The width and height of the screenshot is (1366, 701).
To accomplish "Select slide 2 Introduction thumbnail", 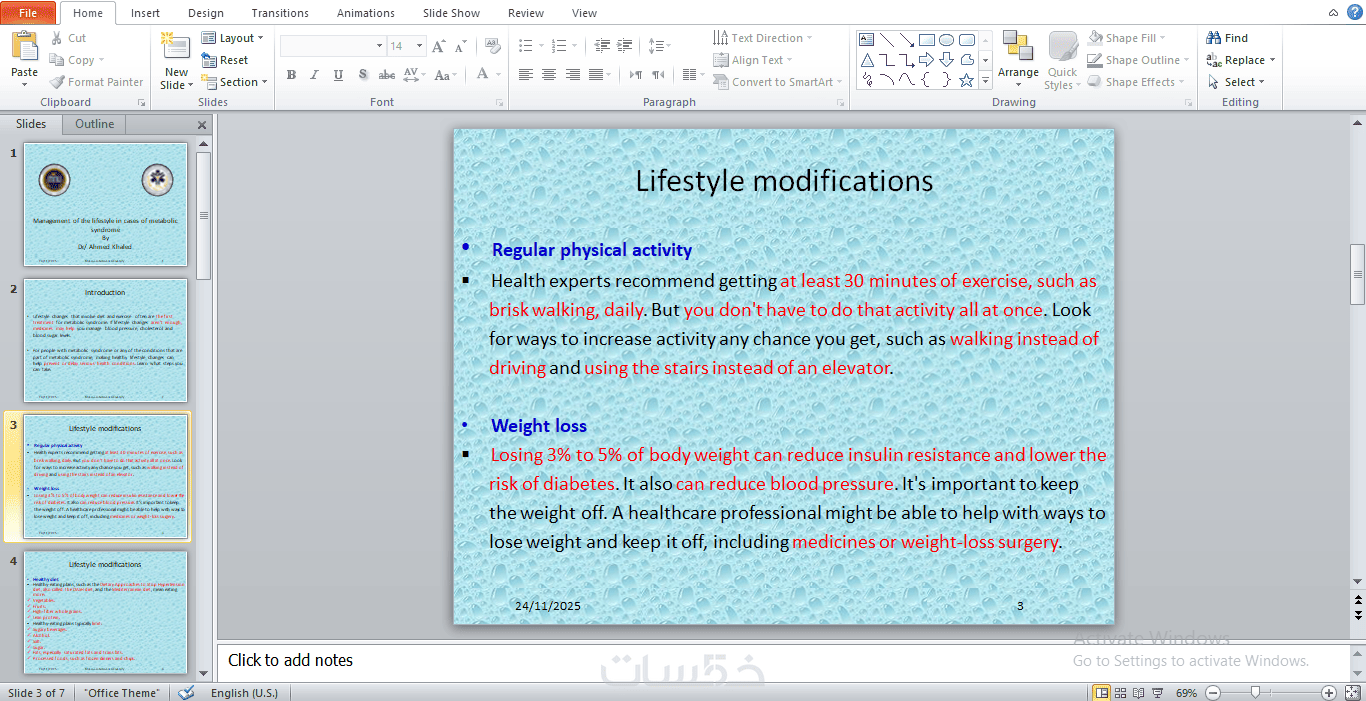I will click(x=105, y=340).
